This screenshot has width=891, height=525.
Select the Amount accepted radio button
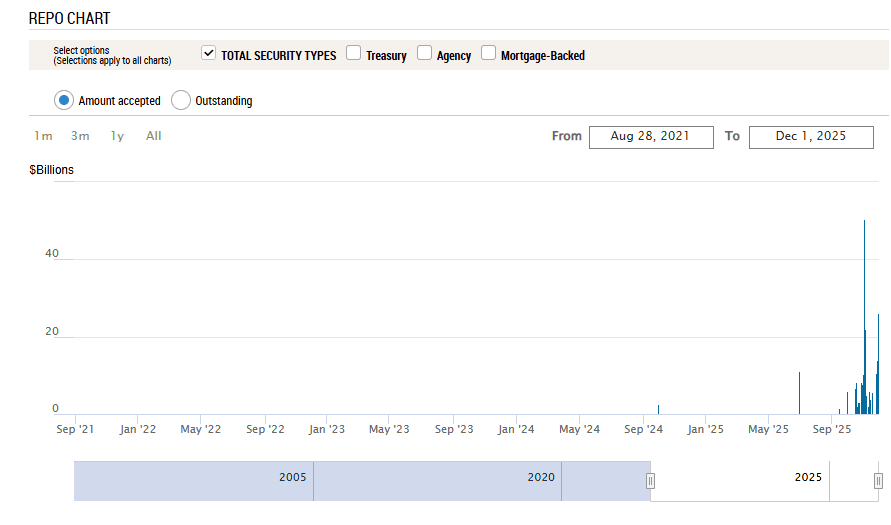click(x=64, y=100)
